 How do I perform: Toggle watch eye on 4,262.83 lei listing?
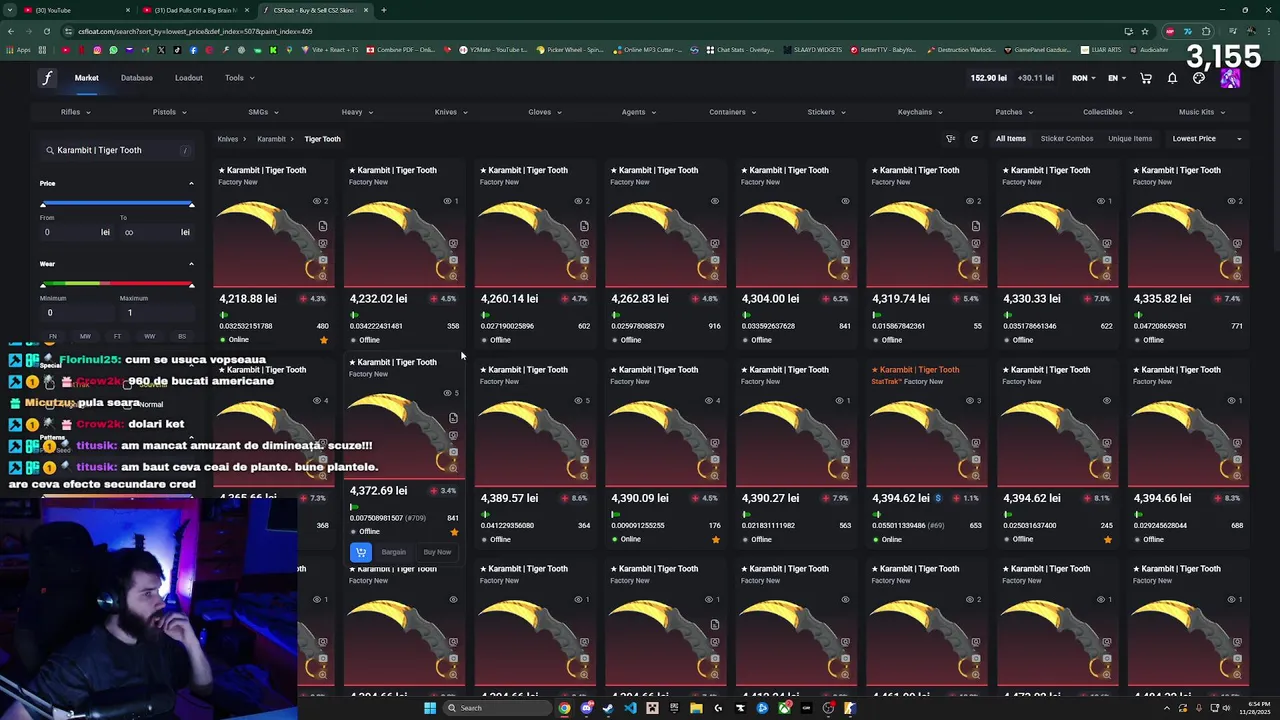[714, 201]
